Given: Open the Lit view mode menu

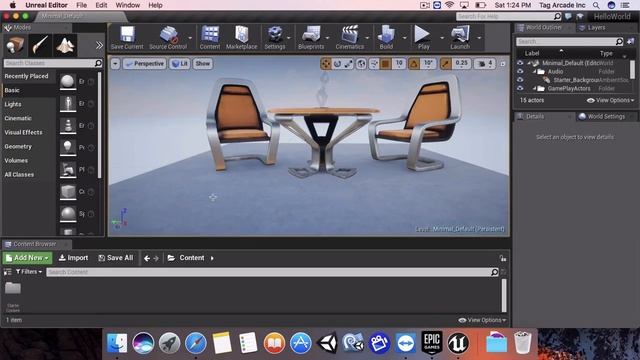Looking at the screenshot, I should [x=180, y=64].
